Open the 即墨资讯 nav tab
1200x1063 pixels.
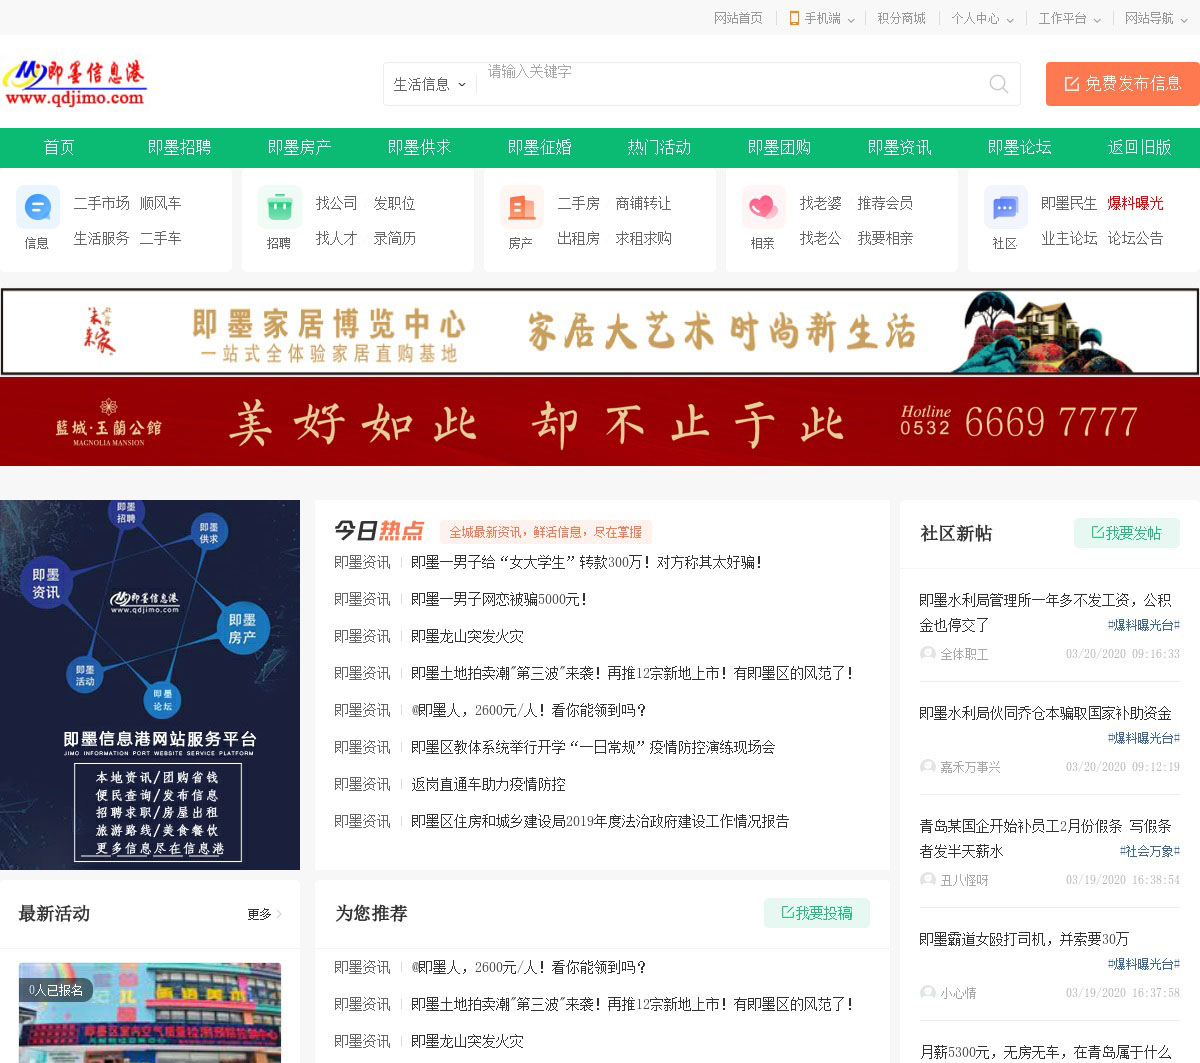[x=899, y=147]
